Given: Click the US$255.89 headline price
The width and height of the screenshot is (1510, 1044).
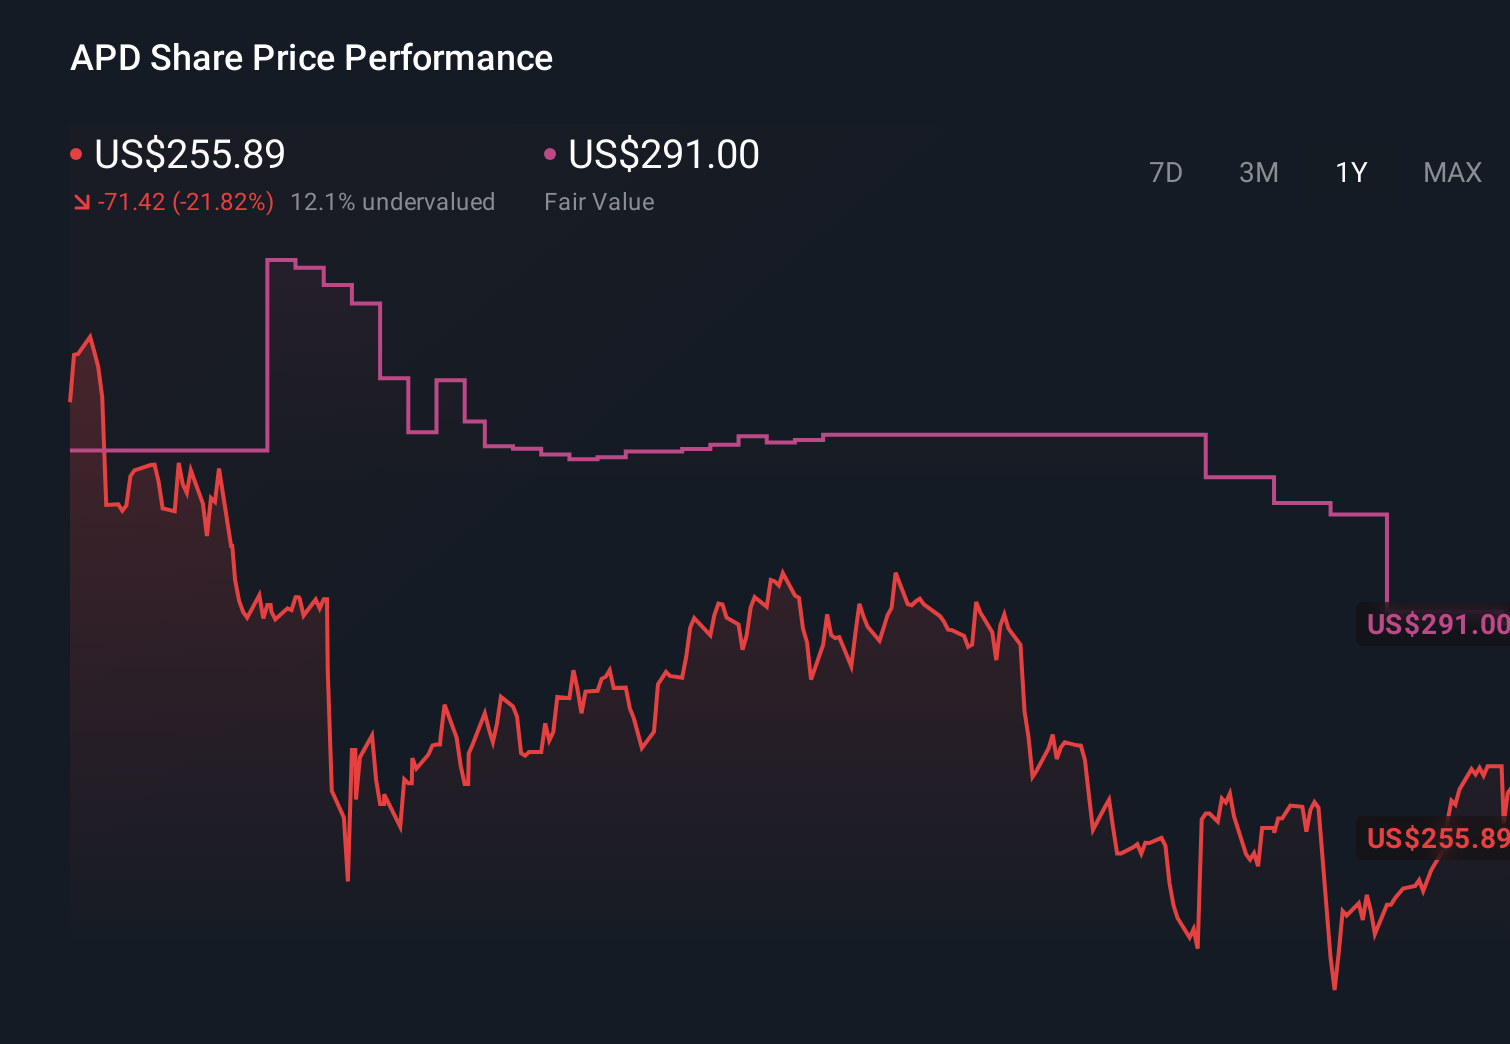Looking at the screenshot, I should point(189,155).
